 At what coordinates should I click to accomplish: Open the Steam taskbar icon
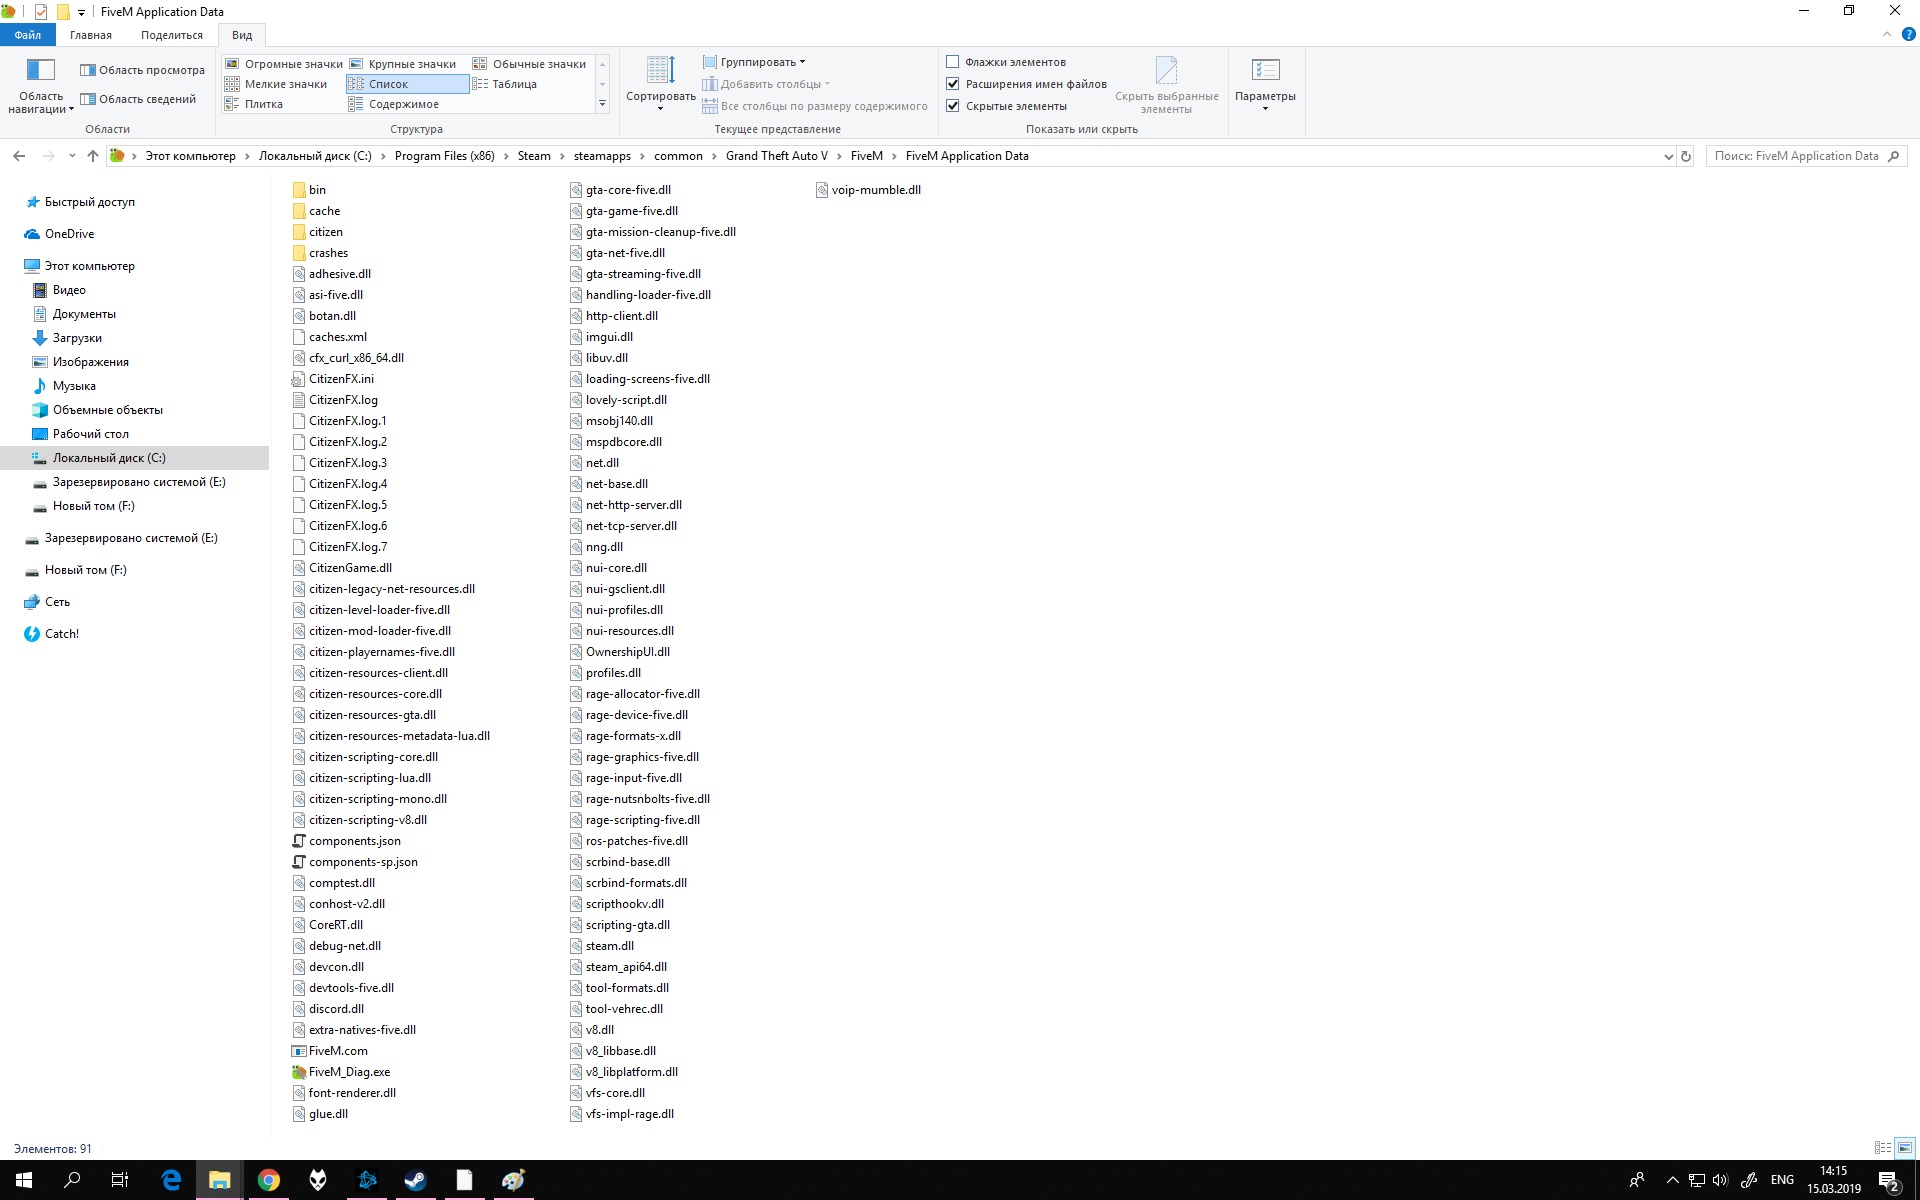[x=415, y=1180]
